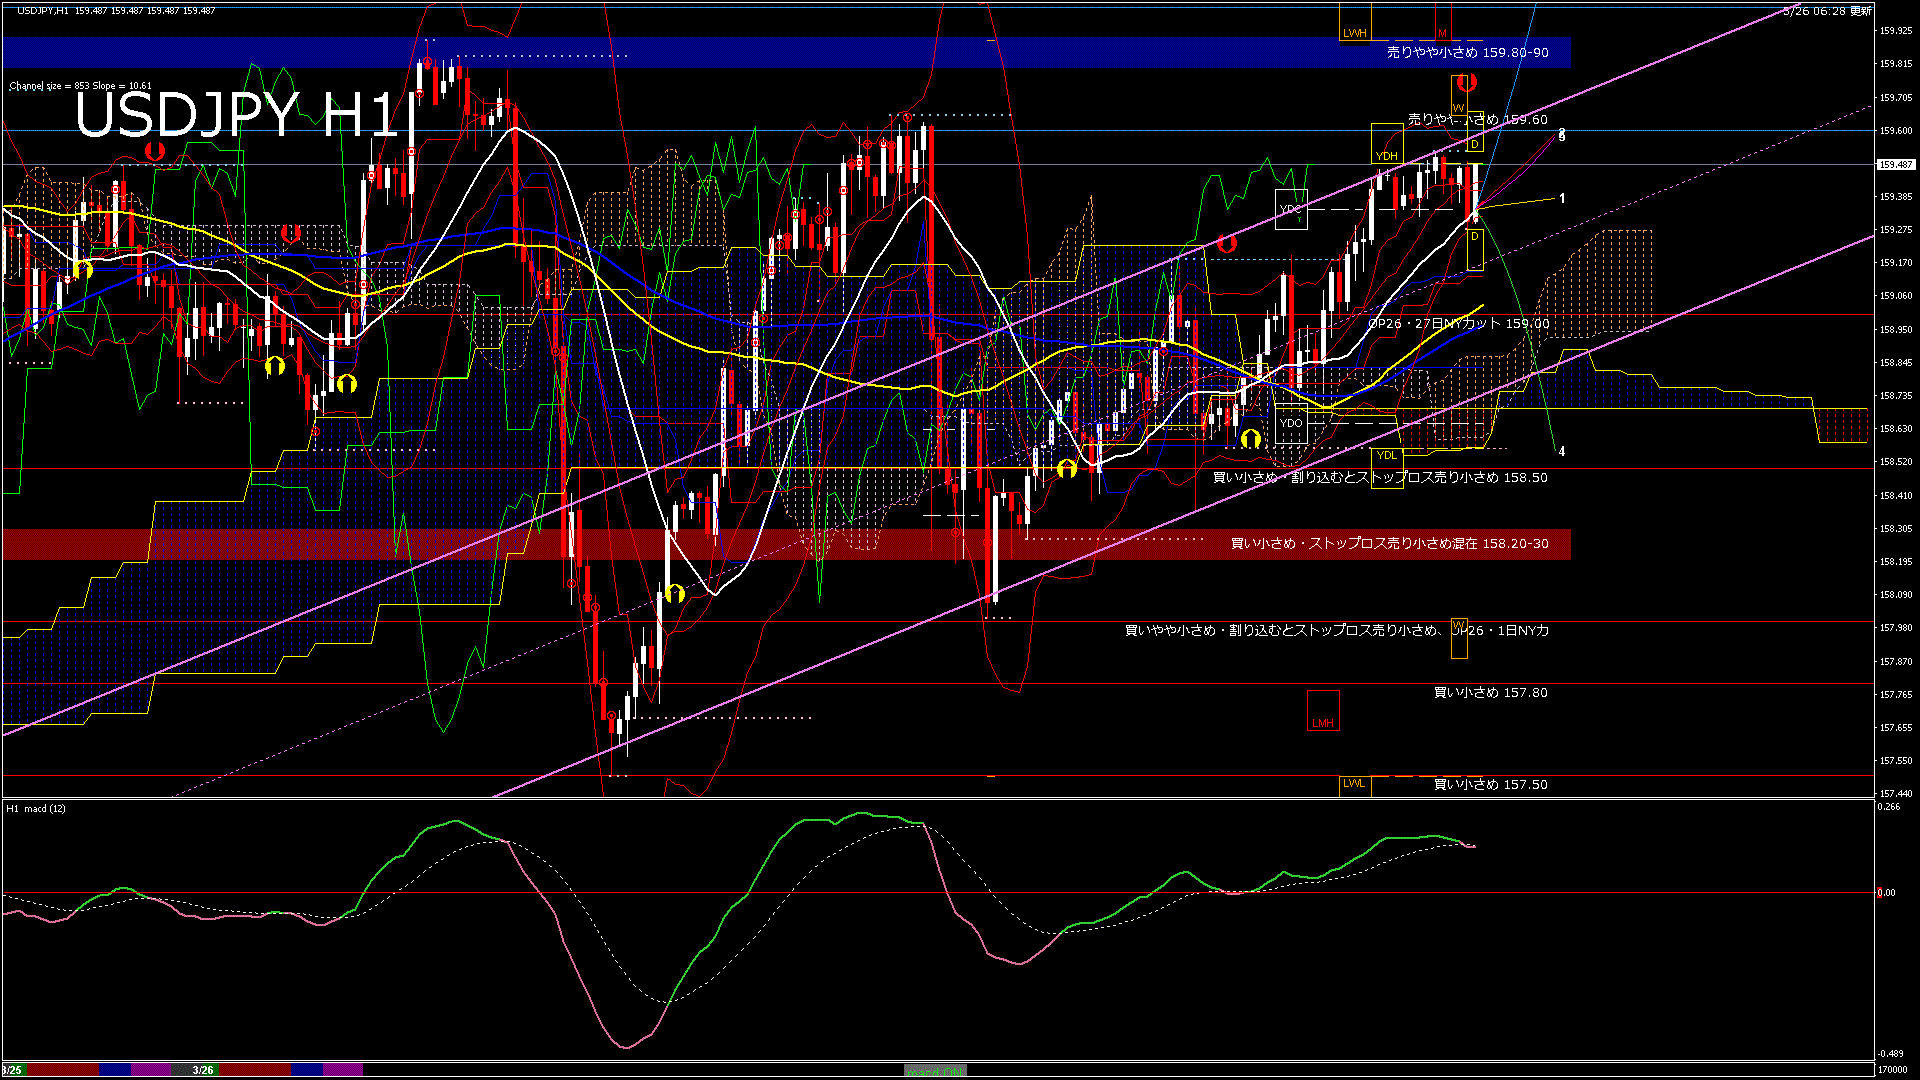Image resolution: width=1920 pixels, height=1080 pixels.
Task: Click the 159.487 price tag on the right axis
Action: (x=1895, y=165)
